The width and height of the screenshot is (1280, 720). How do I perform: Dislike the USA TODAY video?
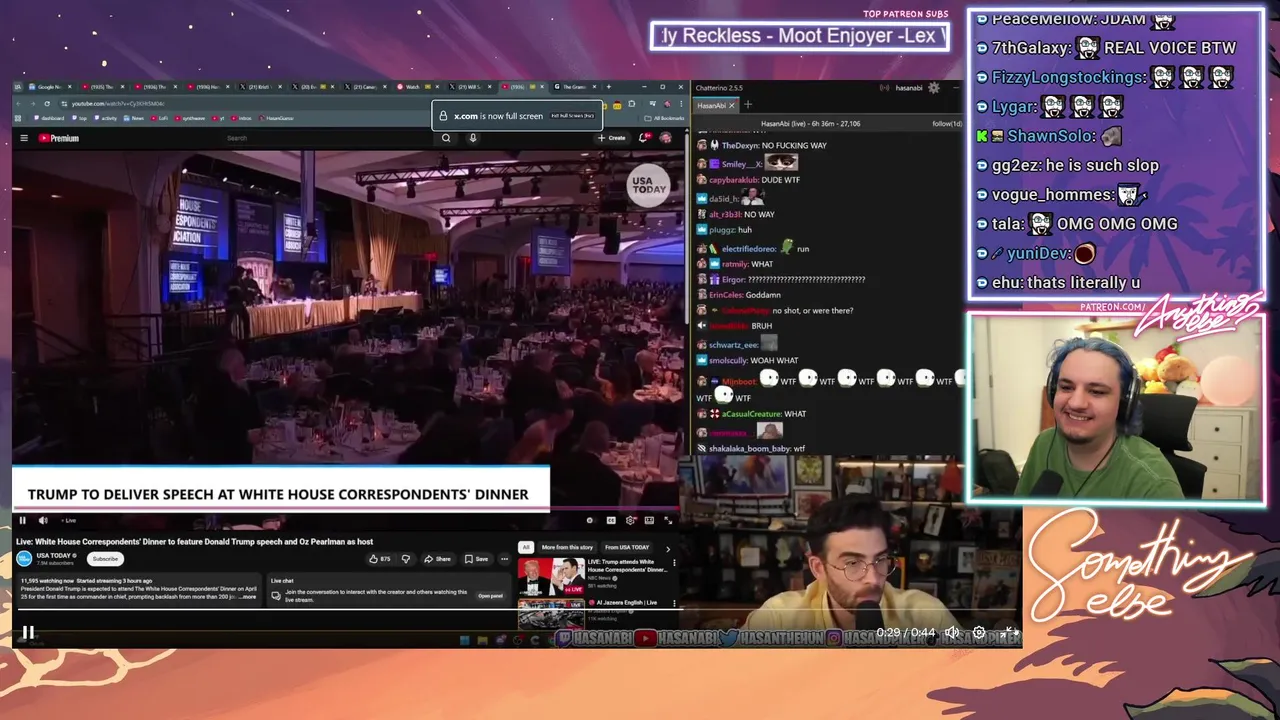pyautogui.click(x=405, y=559)
